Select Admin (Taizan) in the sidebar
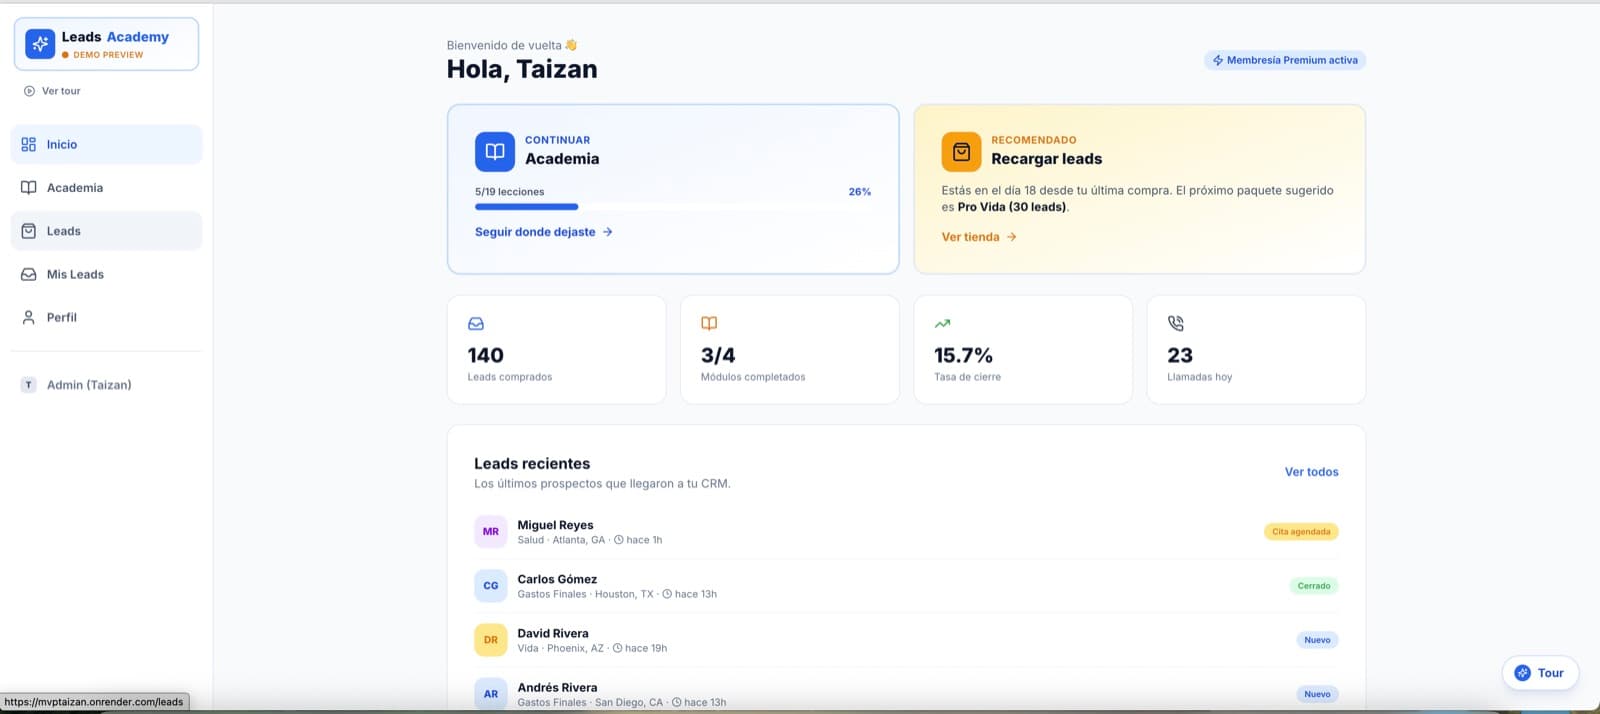Screen dimensions: 1600x714 (x=107, y=385)
